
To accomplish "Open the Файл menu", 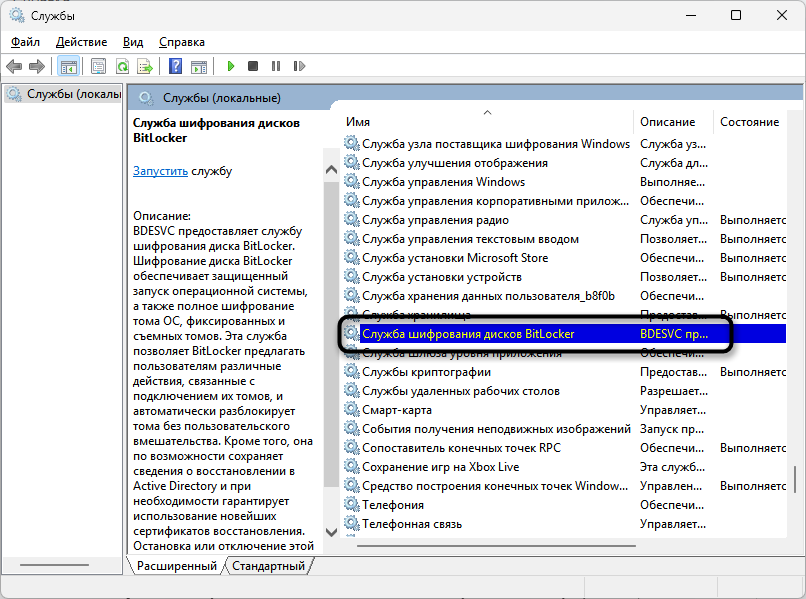I will [26, 42].
